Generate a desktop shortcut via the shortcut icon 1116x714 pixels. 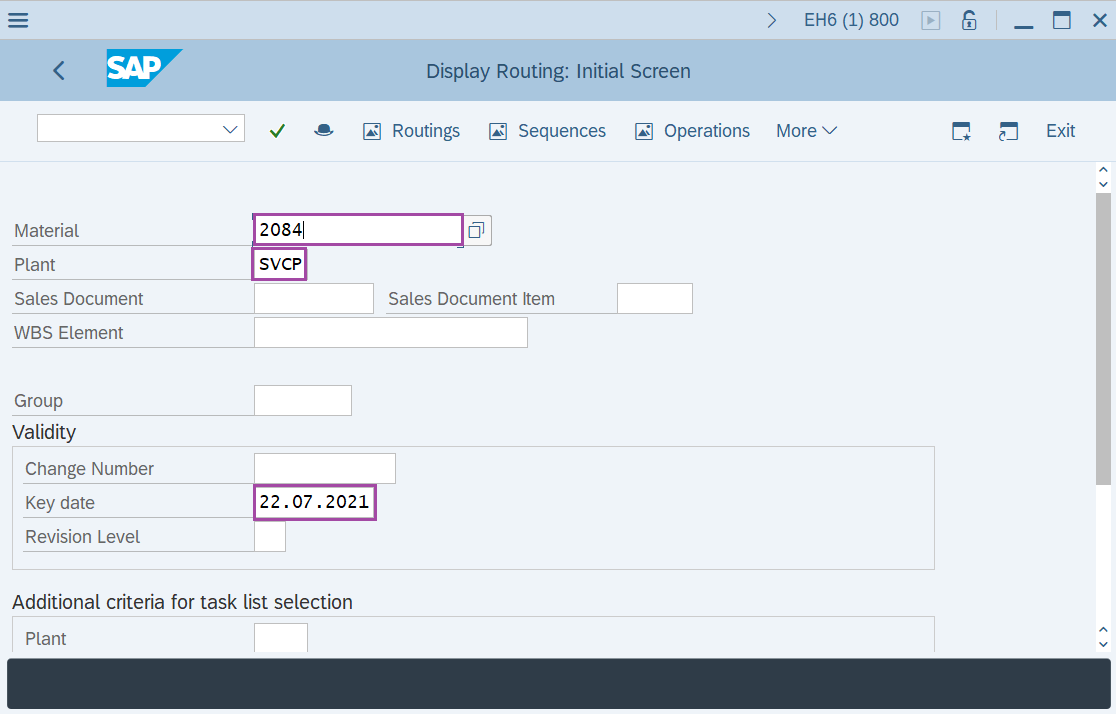(x=961, y=130)
